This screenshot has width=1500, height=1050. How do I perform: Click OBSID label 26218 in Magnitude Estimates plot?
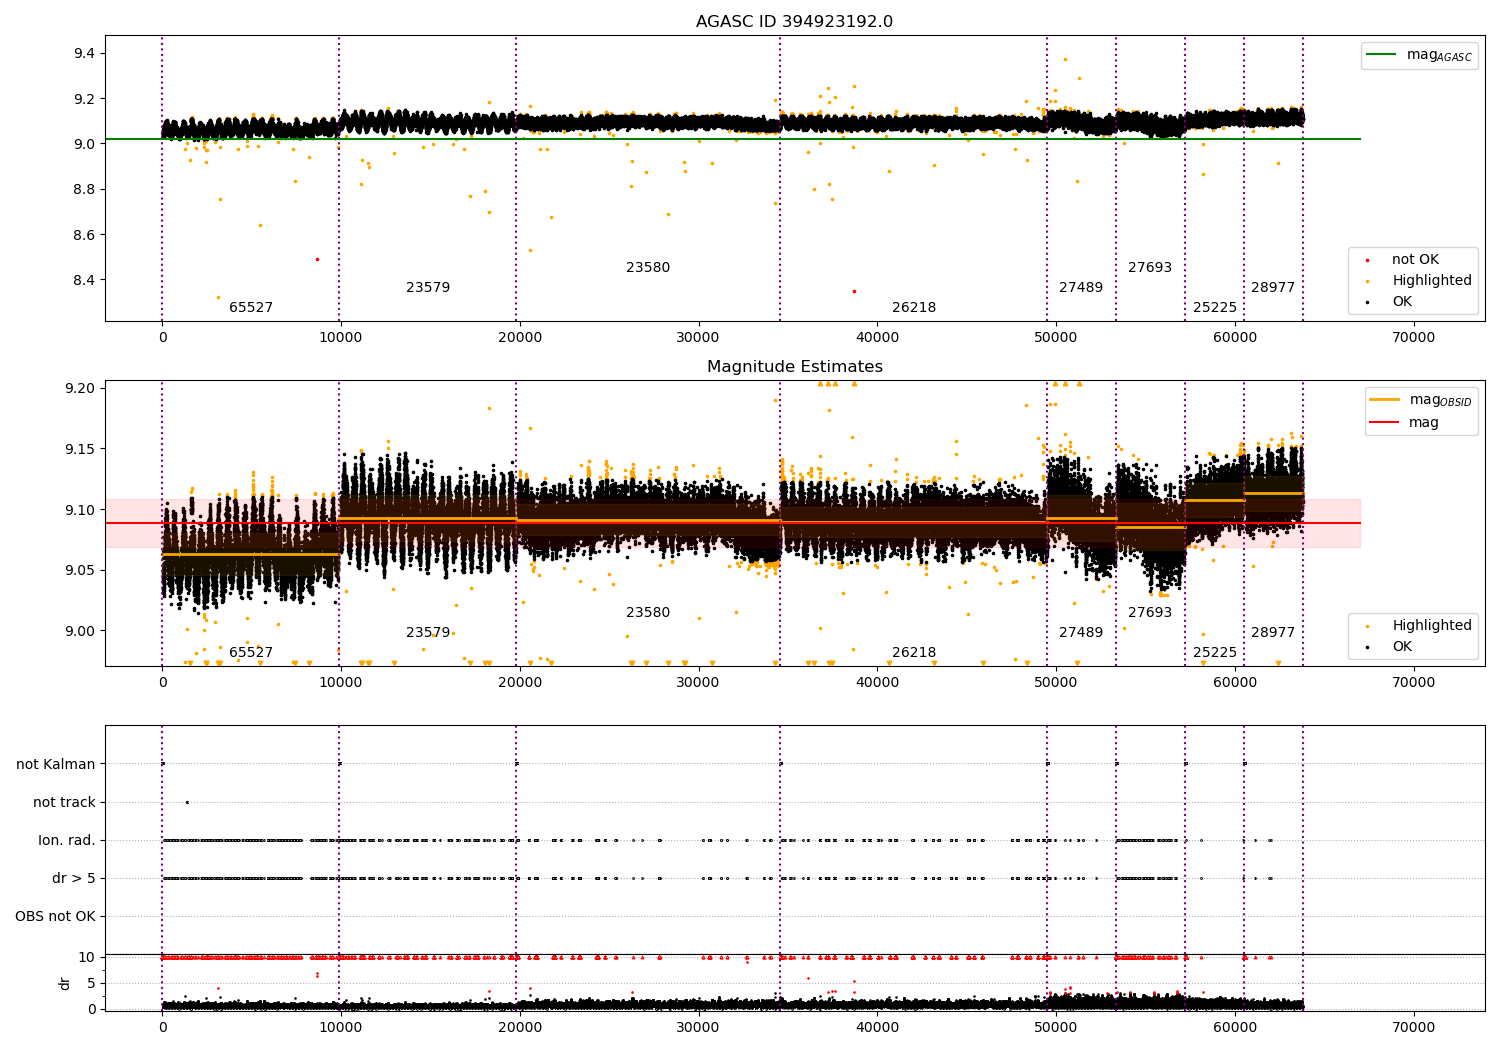tap(914, 653)
